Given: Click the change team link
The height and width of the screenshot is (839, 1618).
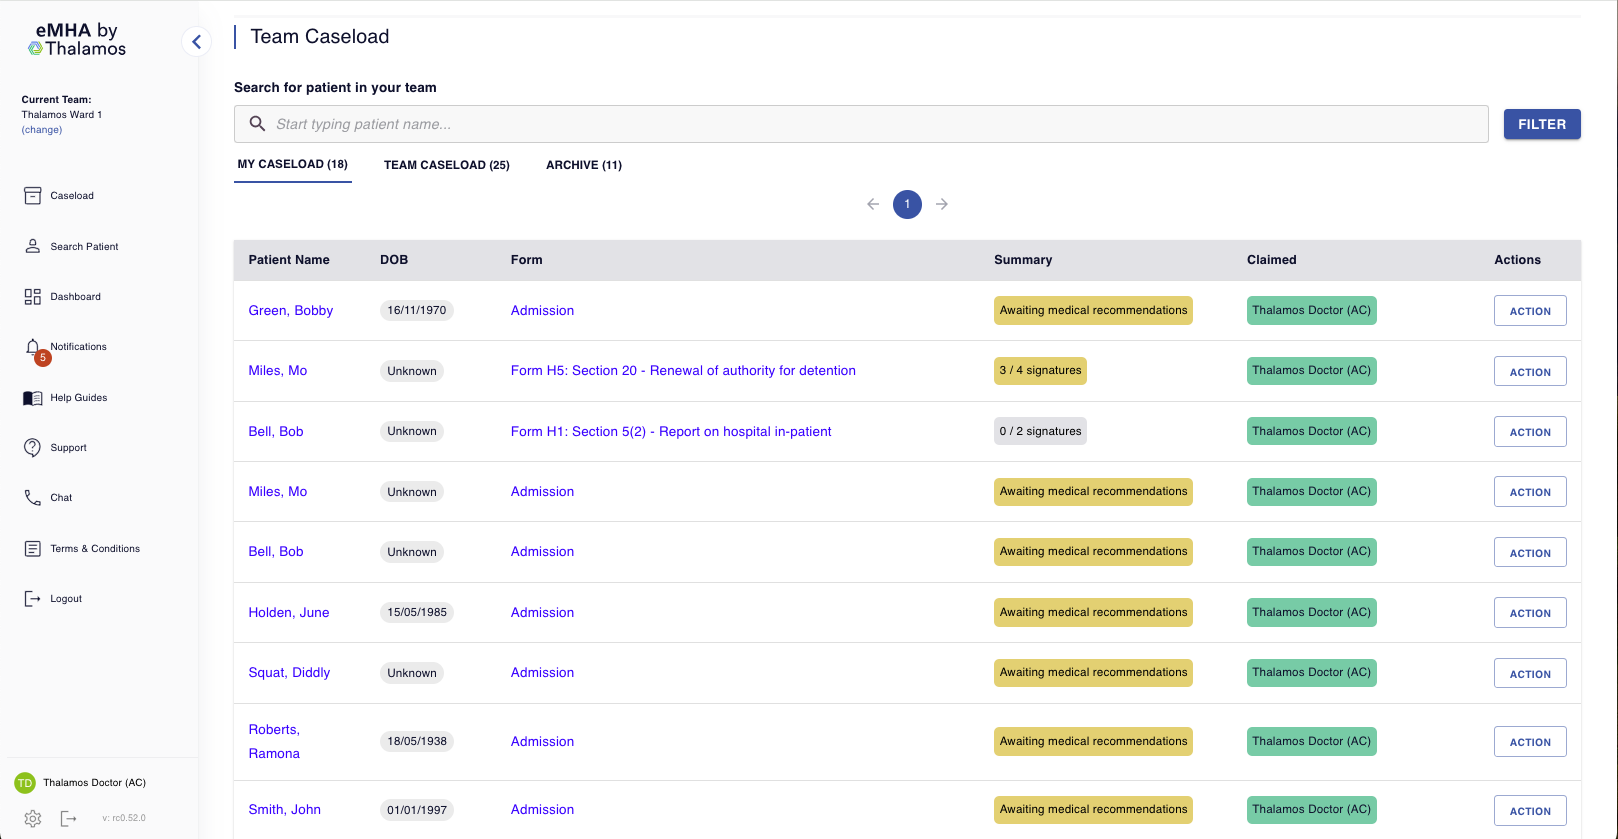Looking at the screenshot, I should point(42,130).
